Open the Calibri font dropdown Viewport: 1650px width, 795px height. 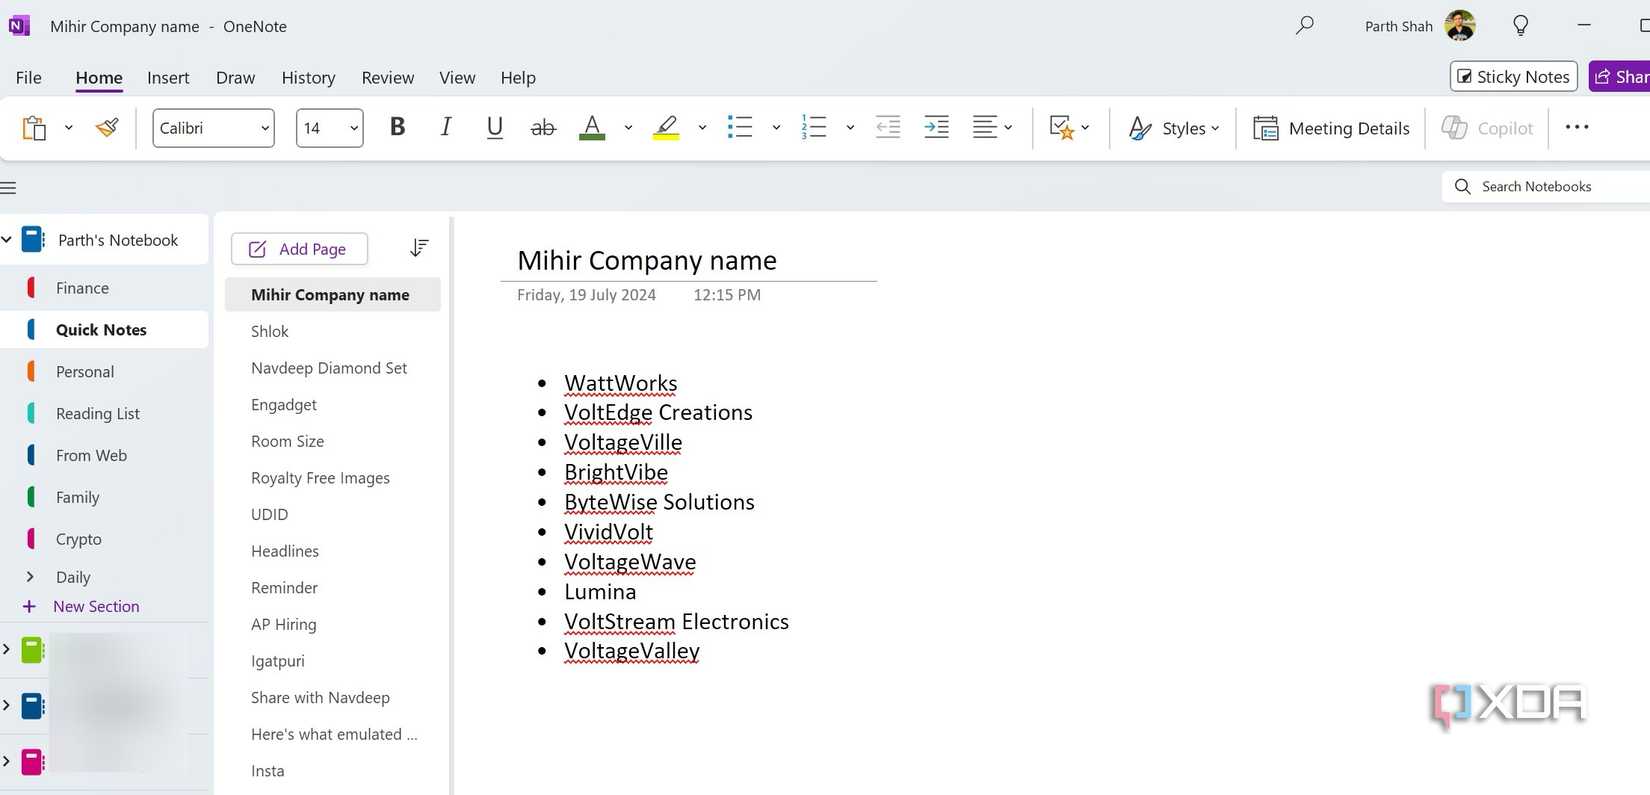coord(214,128)
